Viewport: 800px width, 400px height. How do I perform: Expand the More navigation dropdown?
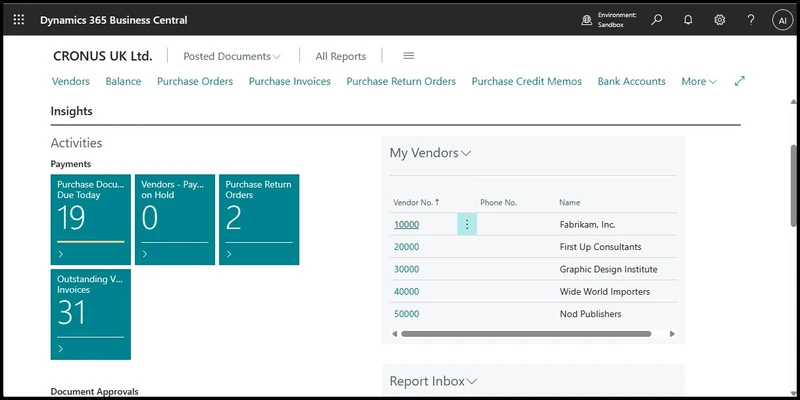pyautogui.click(x=699, y=81)
